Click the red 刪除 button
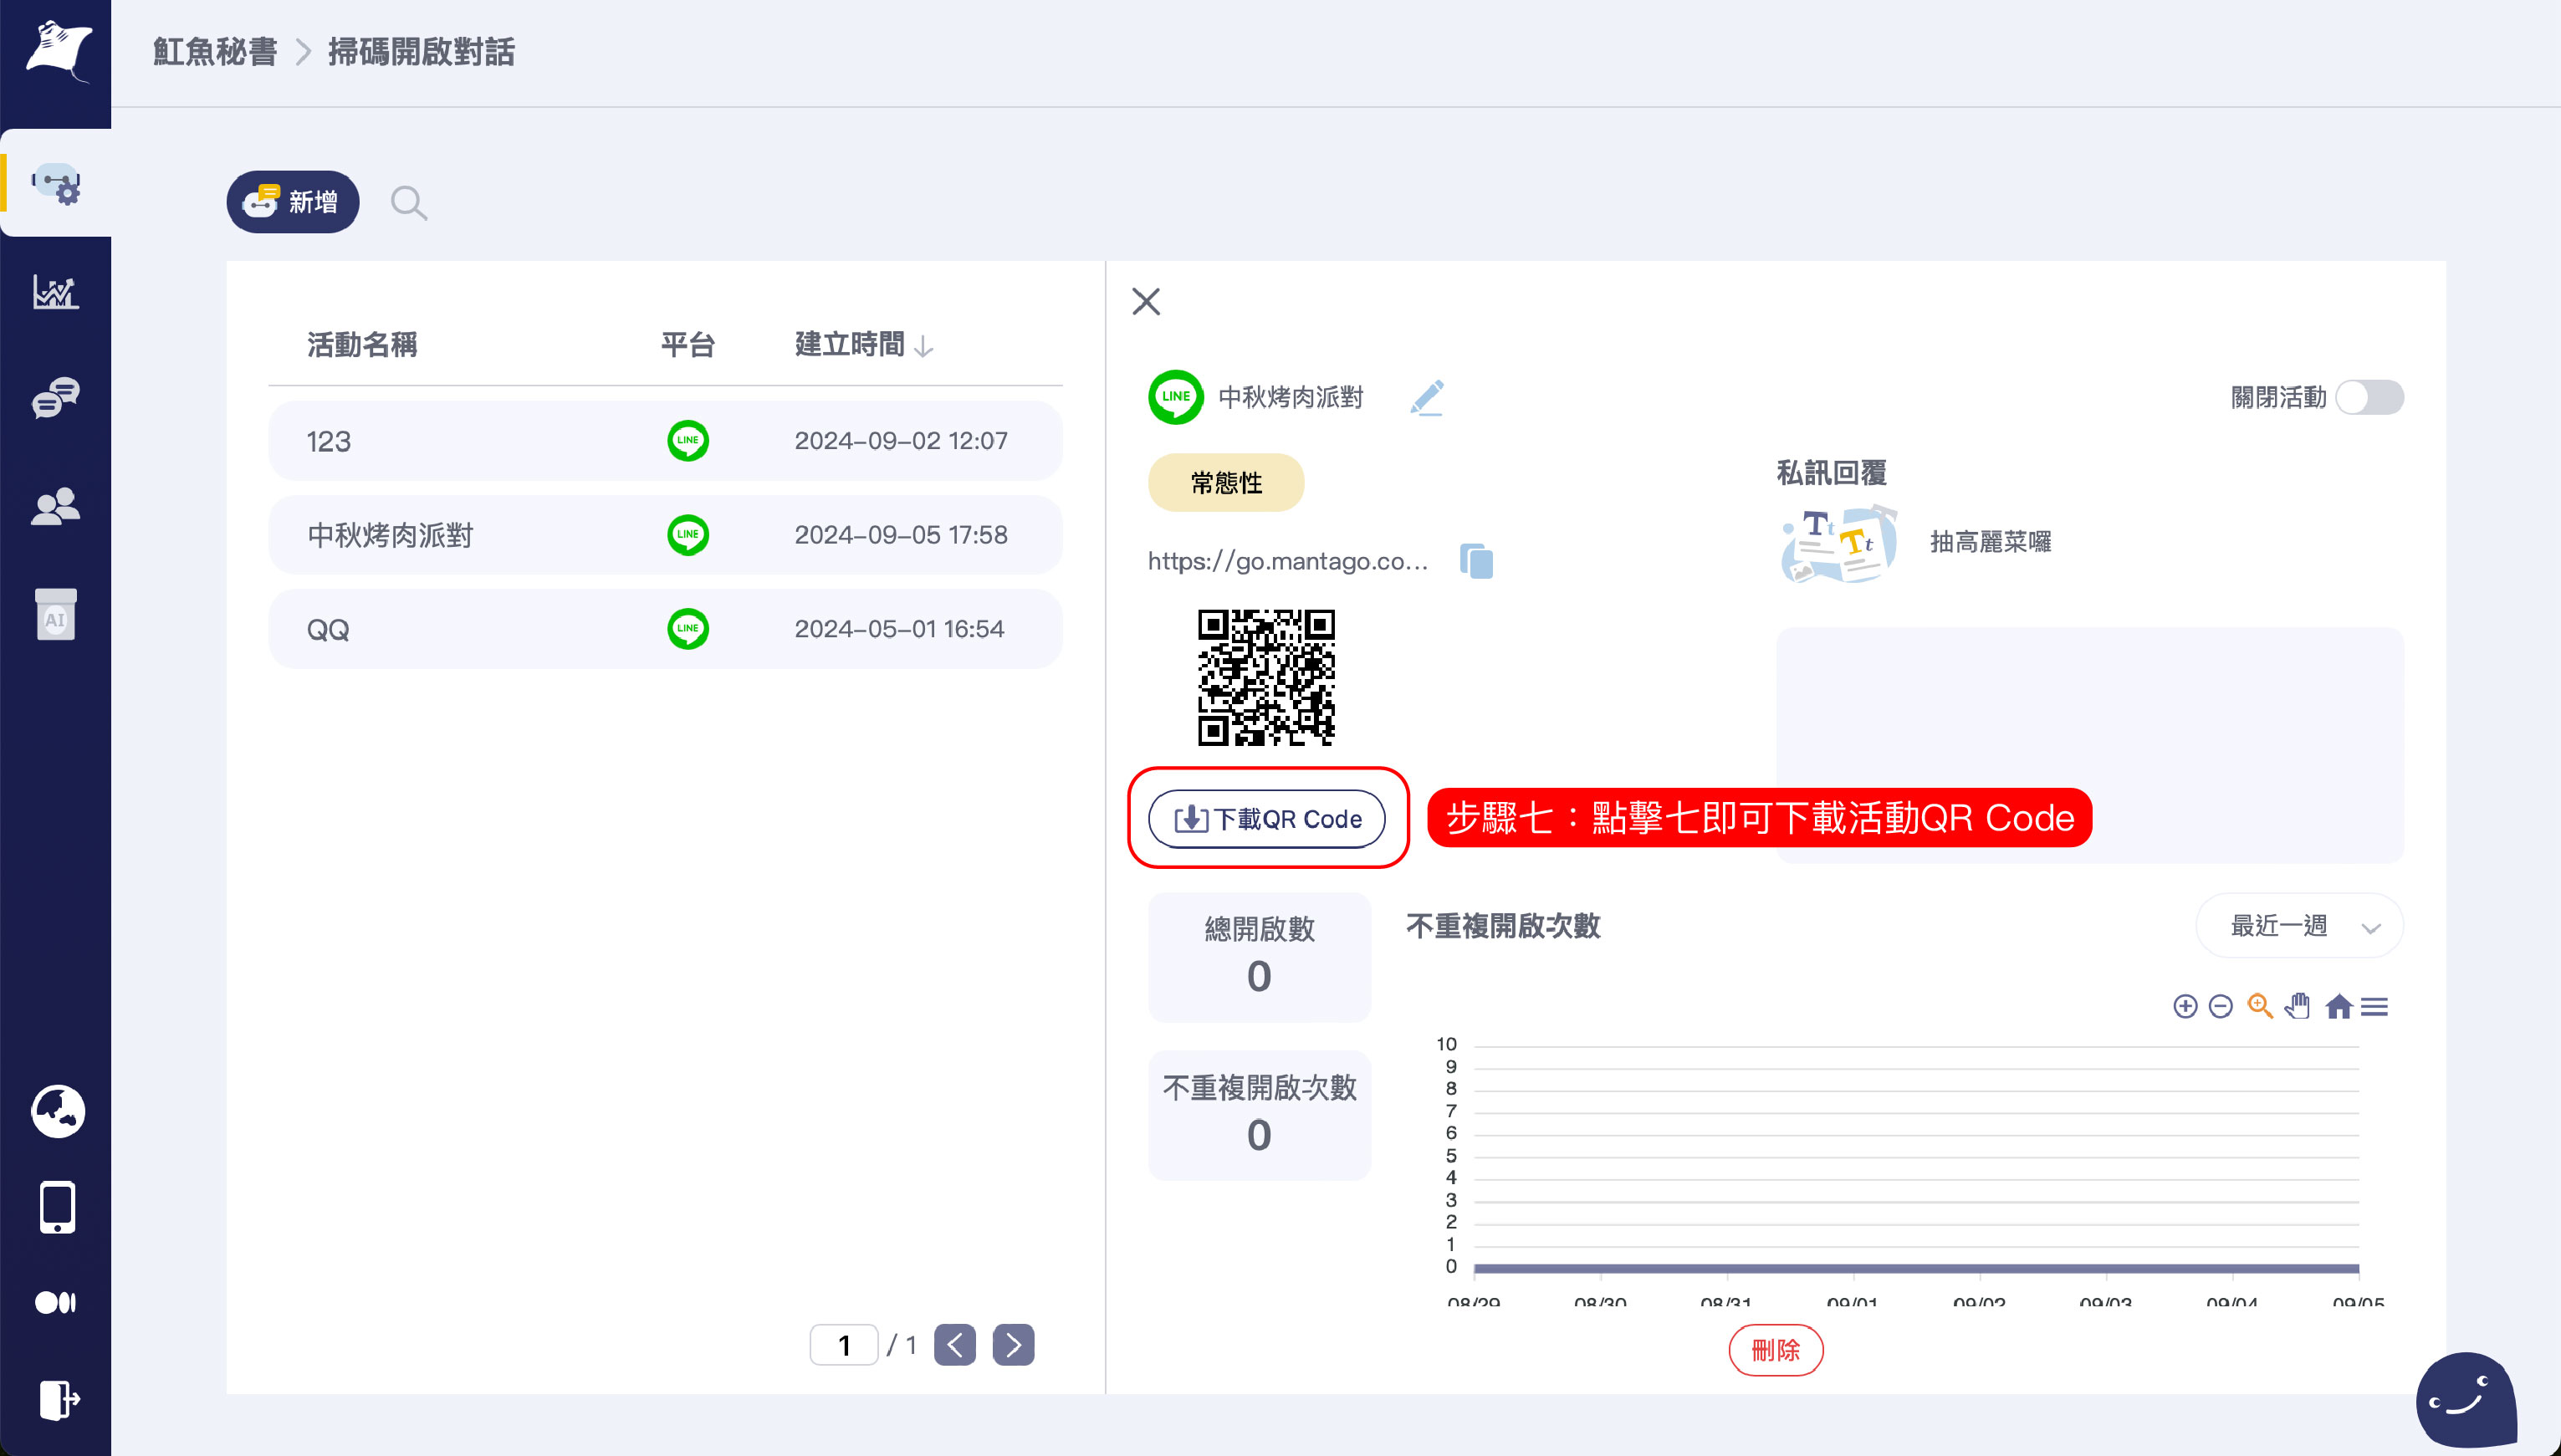 point(1775,1350)
